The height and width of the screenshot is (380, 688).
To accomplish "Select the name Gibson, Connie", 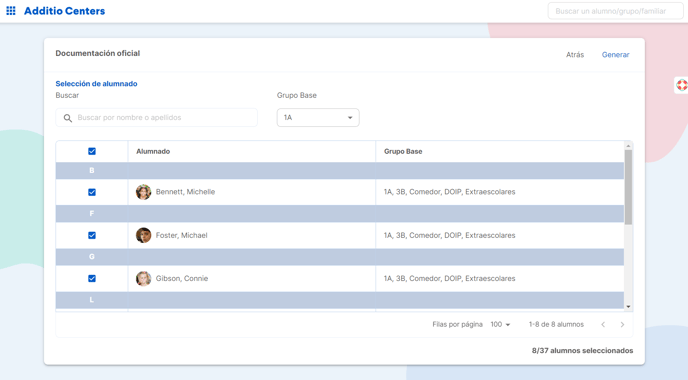I will point(182,279).
